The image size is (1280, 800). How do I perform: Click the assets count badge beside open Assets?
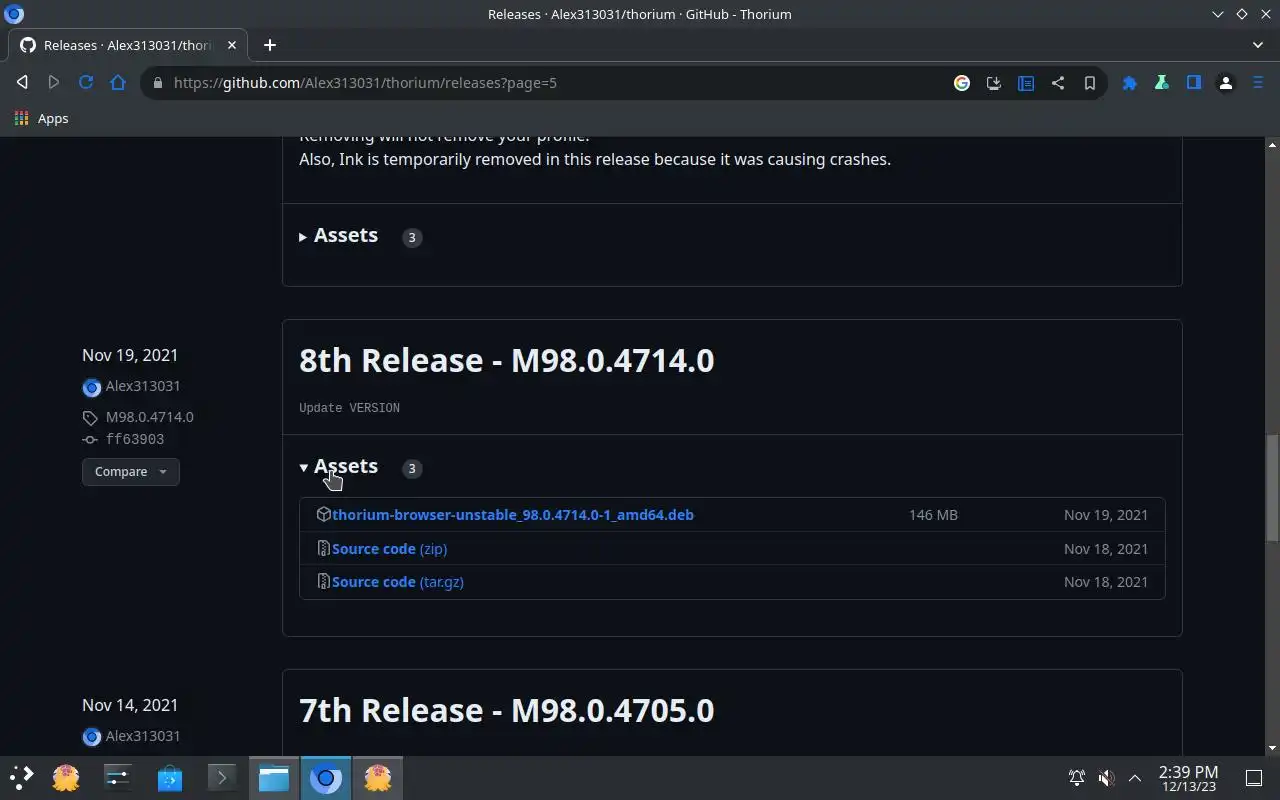point(412,468)
